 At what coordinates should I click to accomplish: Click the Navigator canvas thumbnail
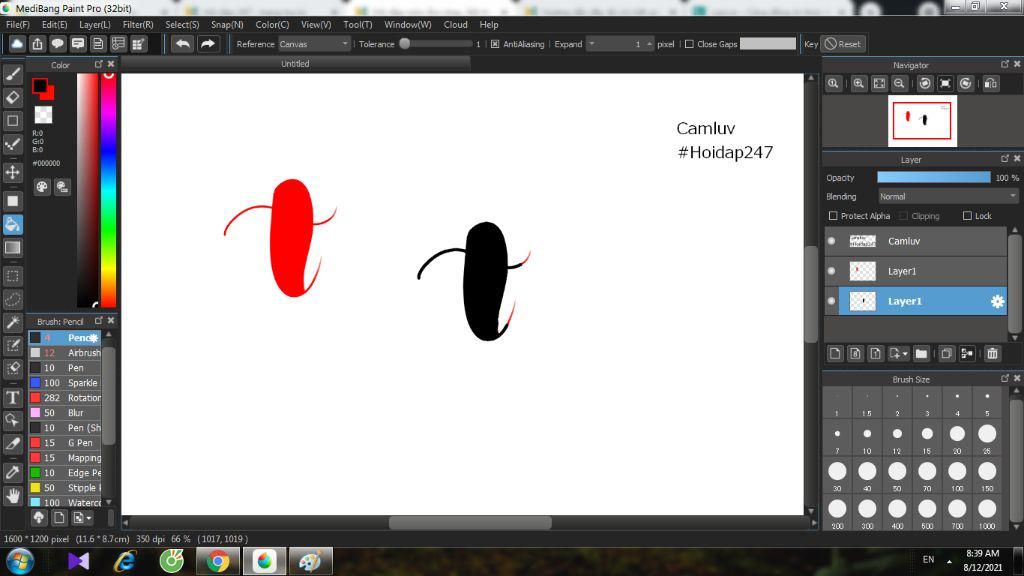point(922,121)
